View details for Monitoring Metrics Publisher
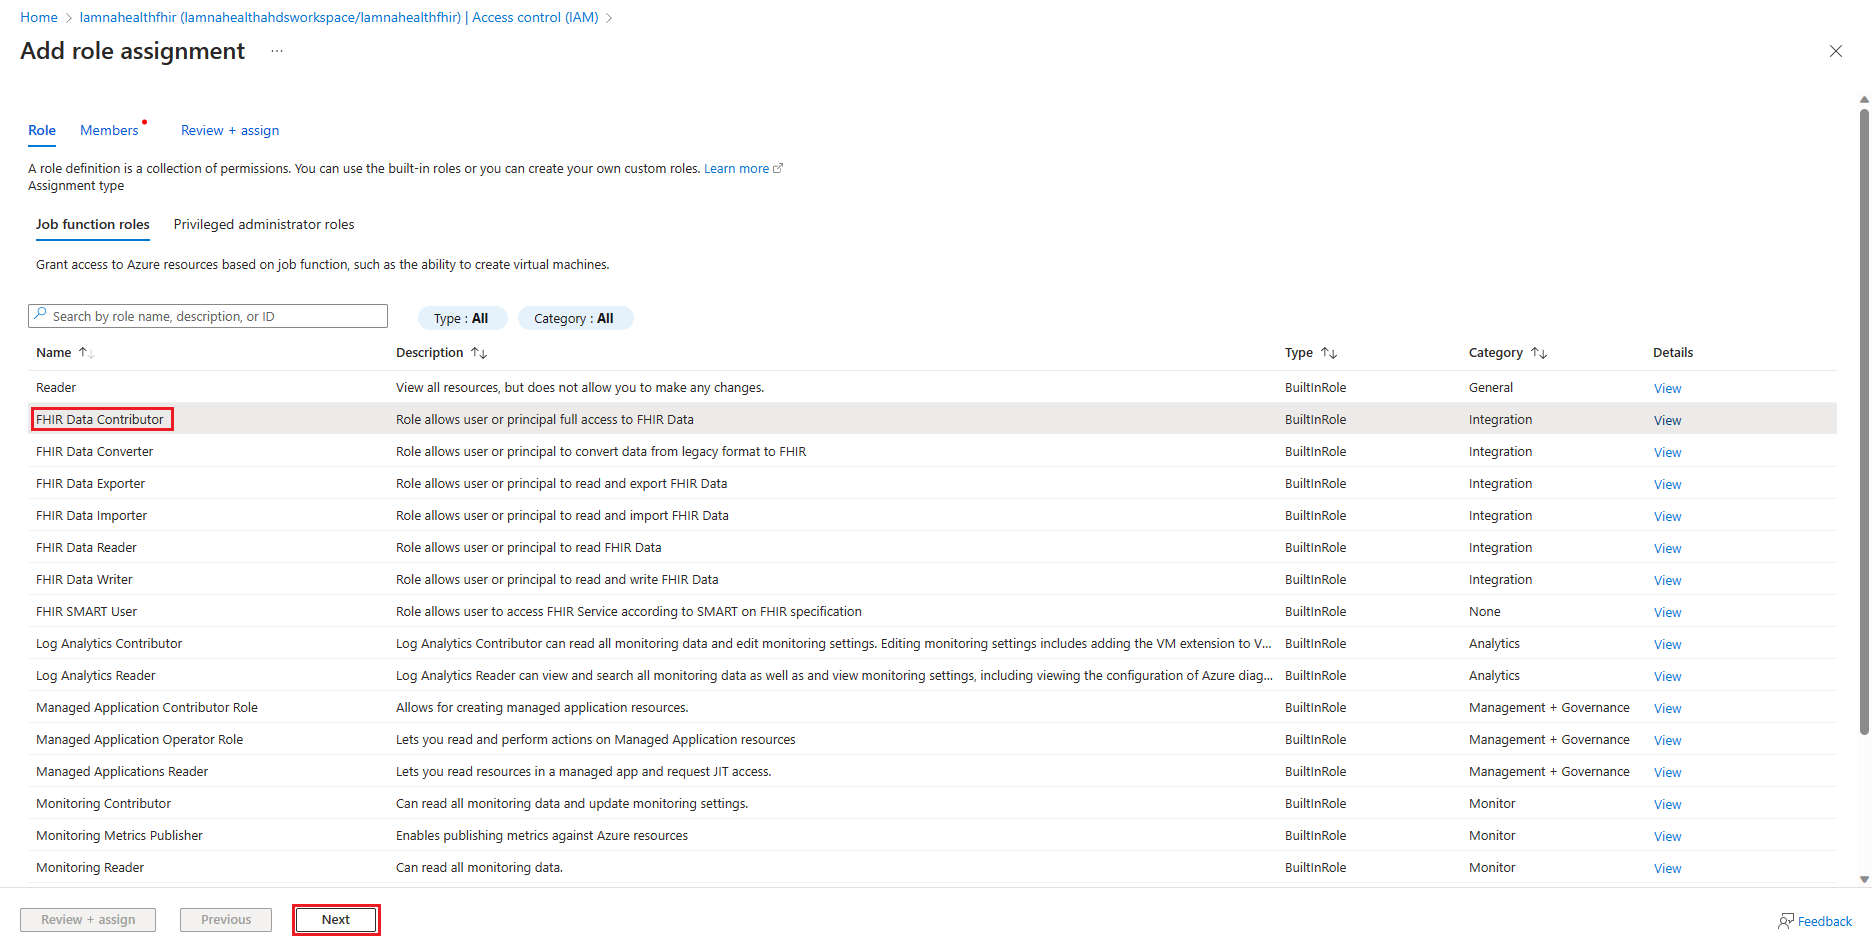The image size is (1872, 937). point(1667,837)
